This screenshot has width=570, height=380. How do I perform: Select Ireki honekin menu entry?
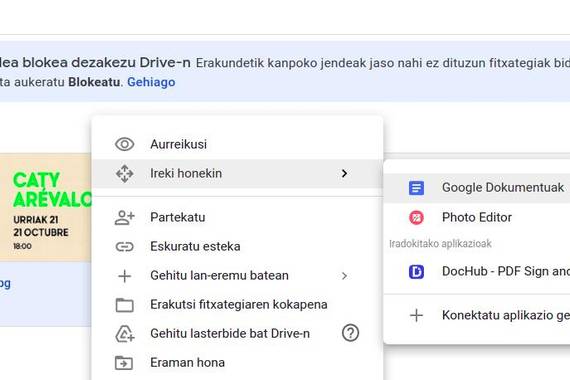tap(237, 173)
